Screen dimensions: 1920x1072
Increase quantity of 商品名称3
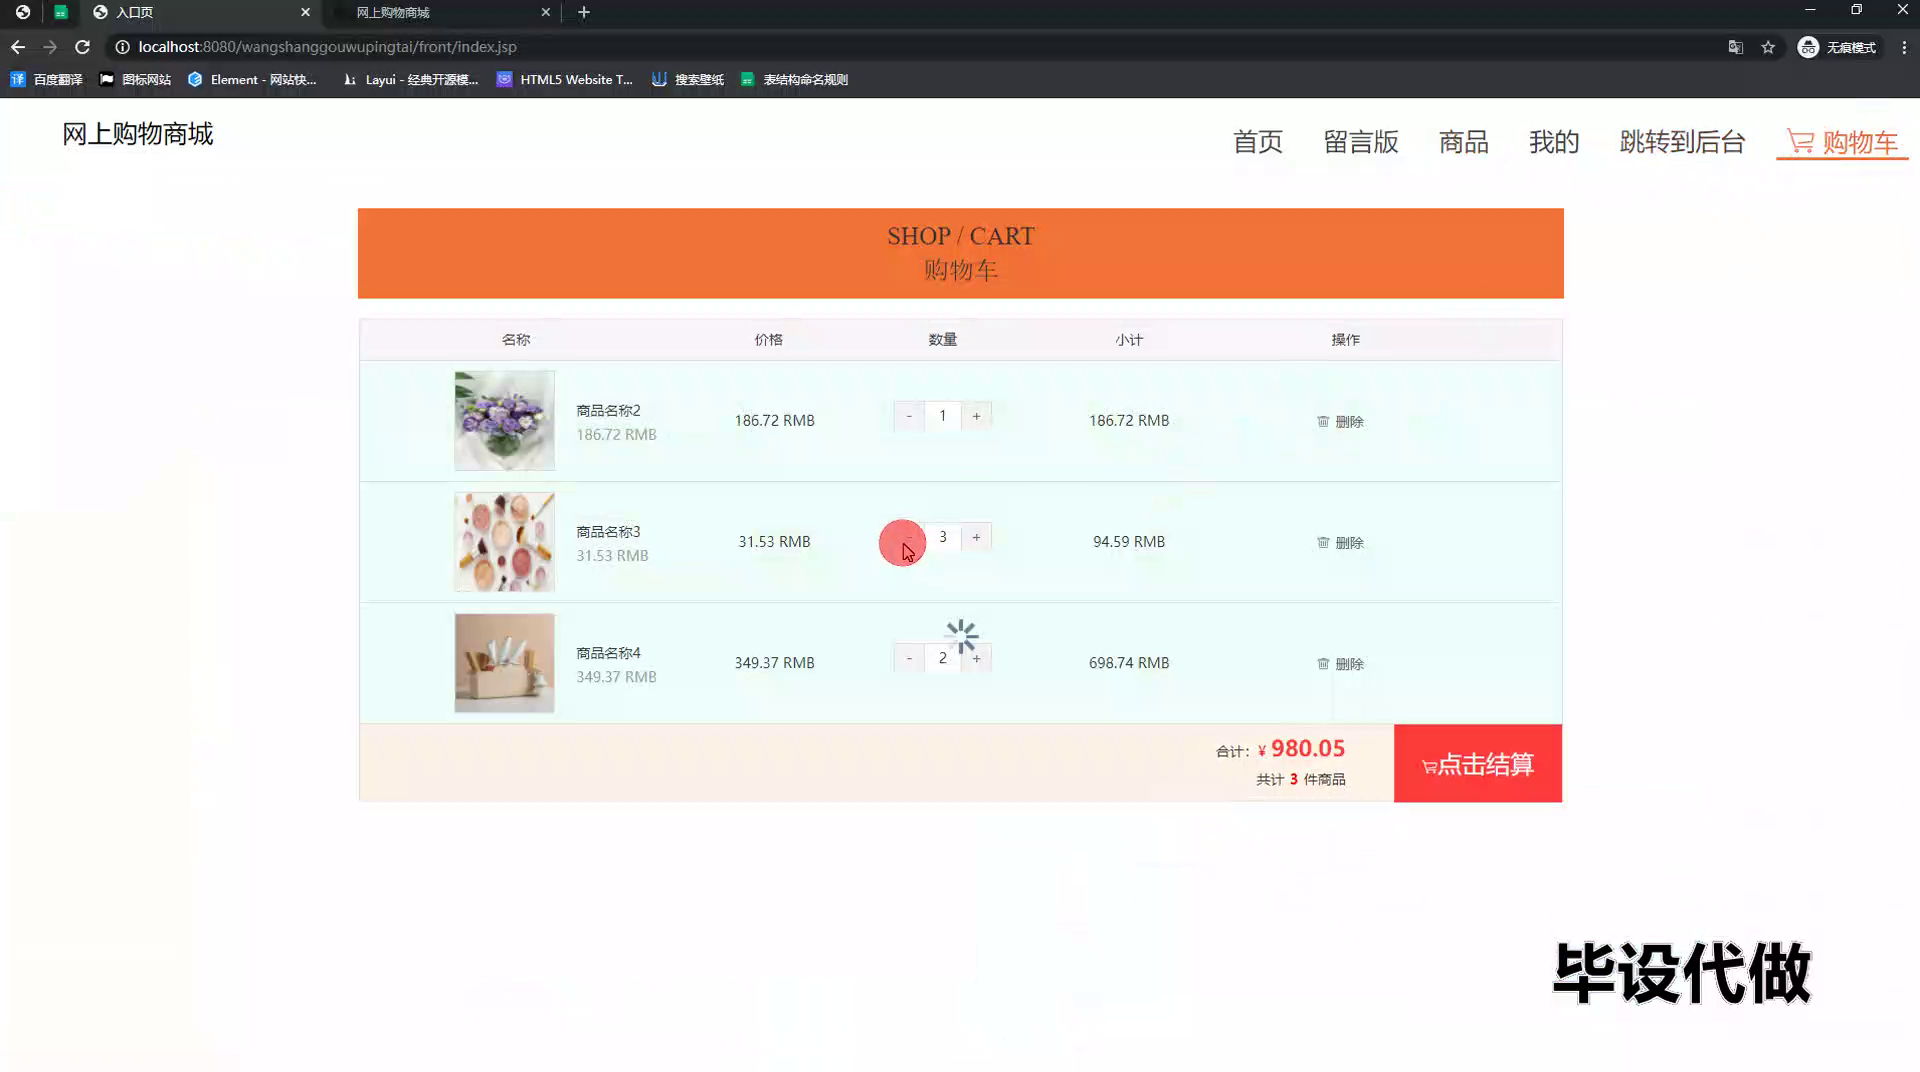[976, 537]
